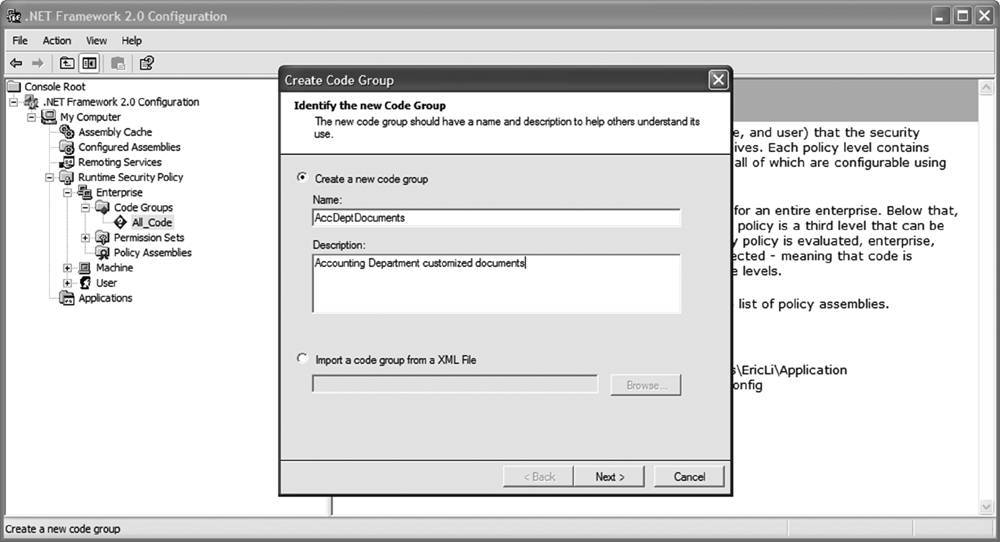Screen dimensions: 1000x542
Task: Click the Policy Assemblies icon
Action: coord(103,253)
